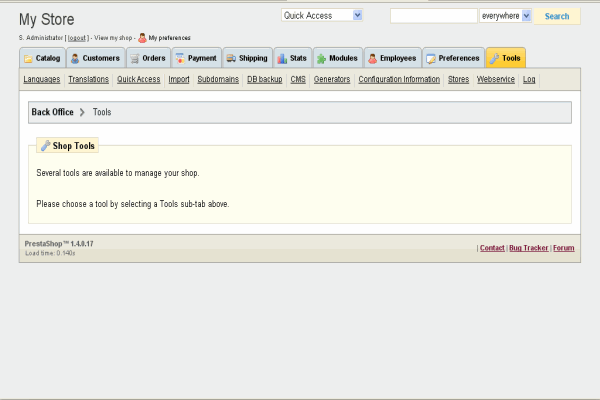
Task: Open the Tools tab
Action: click(x=504, y=58)
